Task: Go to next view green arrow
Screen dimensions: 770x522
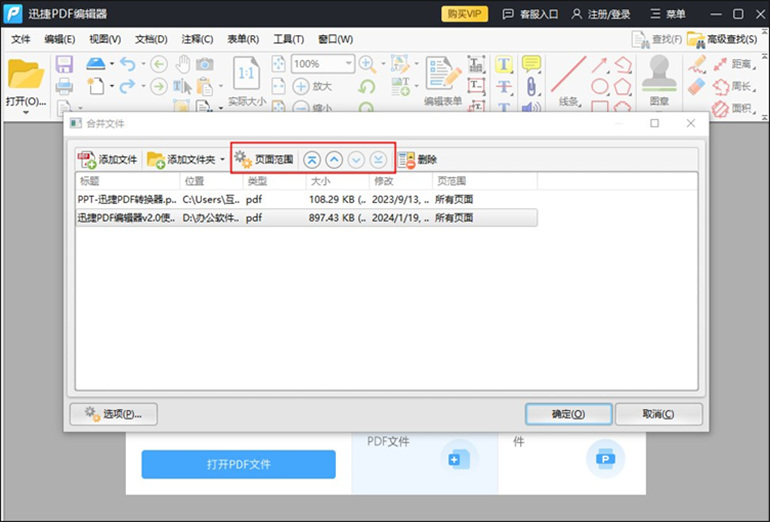Action: tap(159, 87)
